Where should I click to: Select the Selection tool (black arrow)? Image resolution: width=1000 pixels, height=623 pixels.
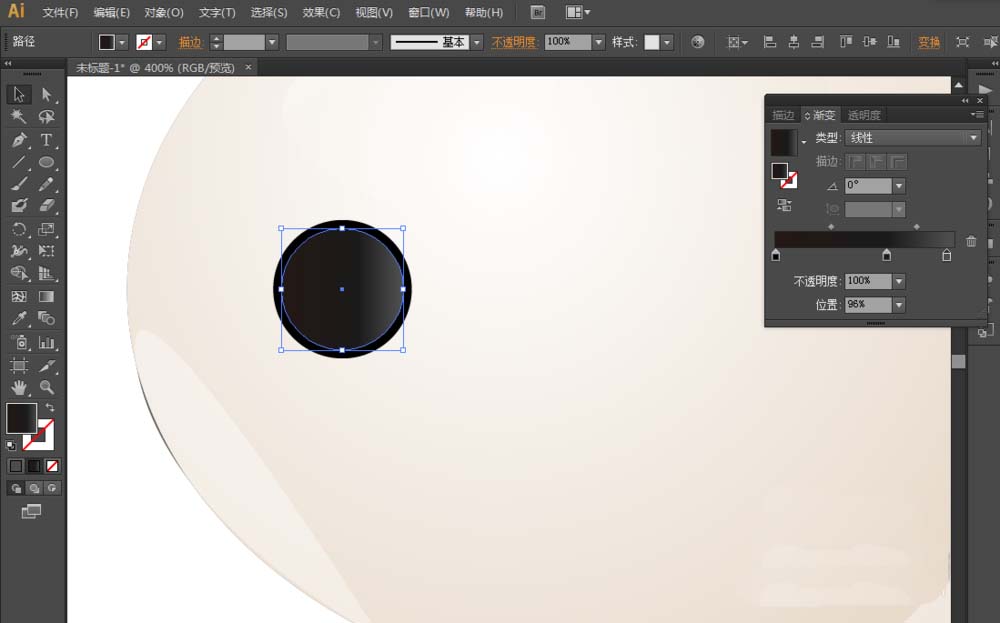(18, 94)
